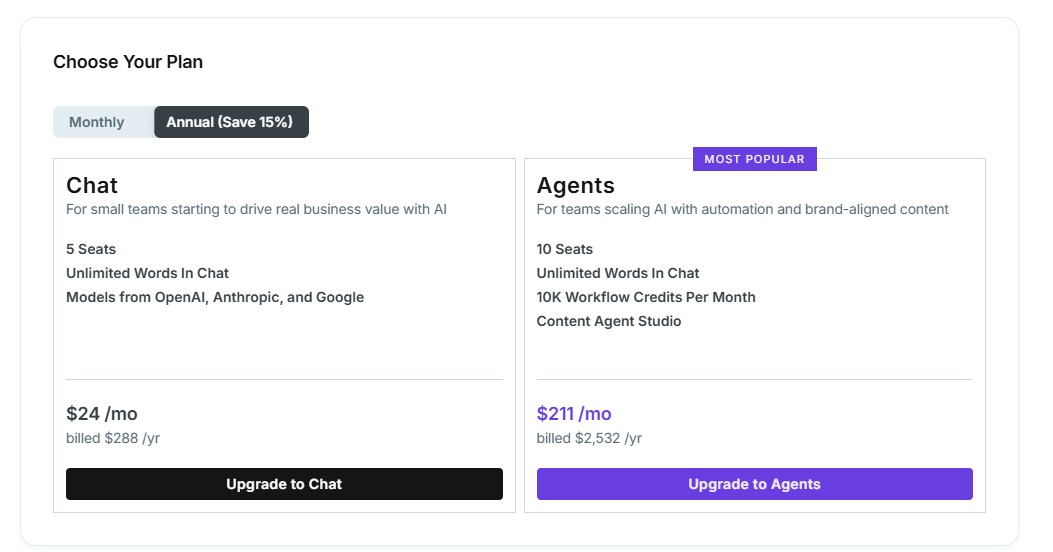Viewport: 1053px width, 552px height.
Task: Click the Content Agent Studio feature
Action: [609, 321]
